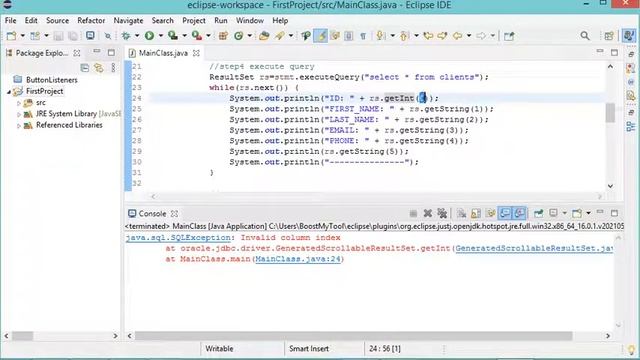This screenshot has width=640, height=360.
Task: Click the Next Annotation icon
Action: coord(380,36)
